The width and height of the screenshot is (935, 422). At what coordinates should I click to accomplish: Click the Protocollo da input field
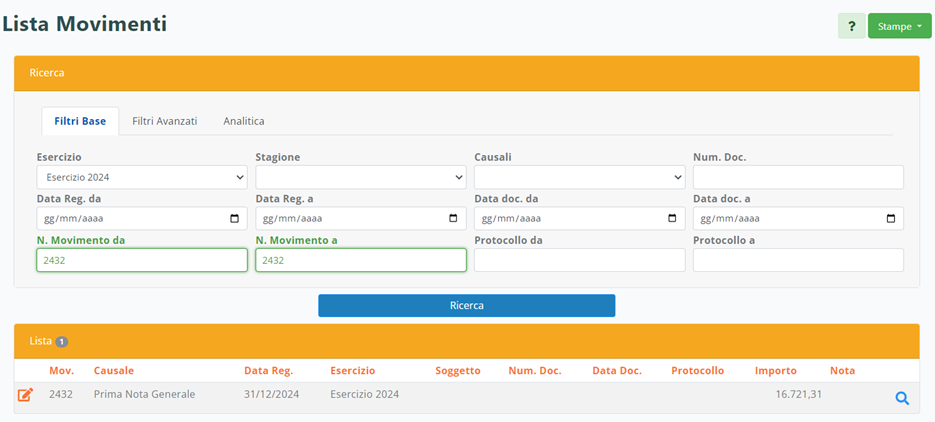tap(579, 260)
